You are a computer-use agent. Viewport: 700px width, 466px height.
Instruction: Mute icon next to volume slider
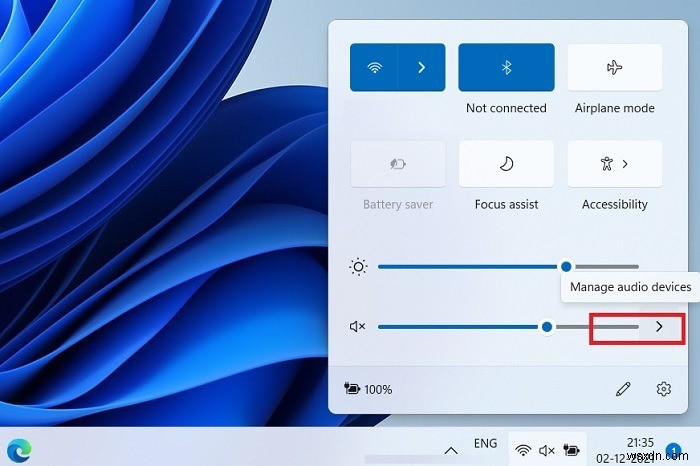(x=357, y=327)
